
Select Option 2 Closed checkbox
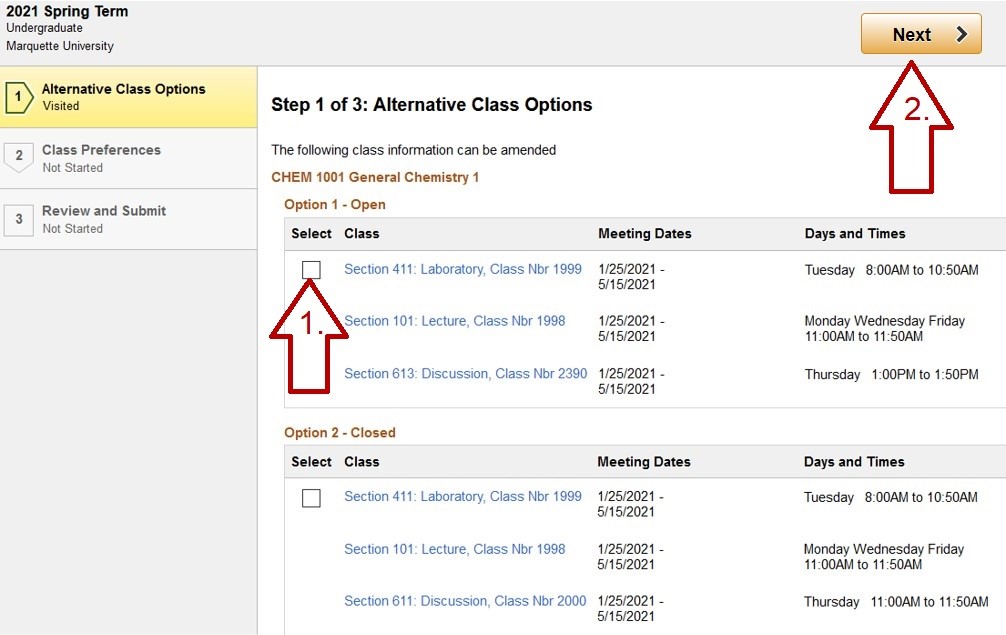point(311,498)
